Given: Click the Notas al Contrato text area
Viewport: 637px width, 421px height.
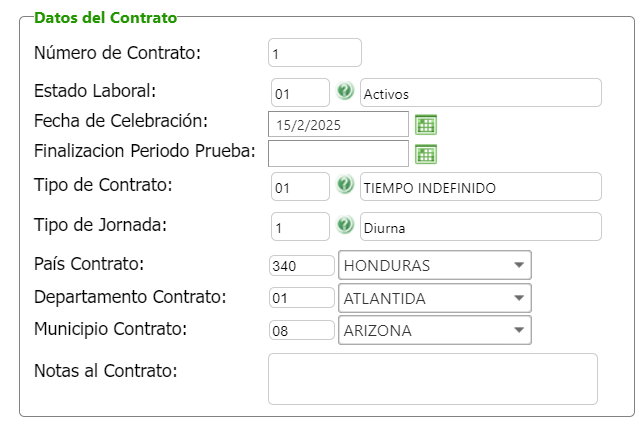Looking at the screenshot, I should click(x=432, y=378).
